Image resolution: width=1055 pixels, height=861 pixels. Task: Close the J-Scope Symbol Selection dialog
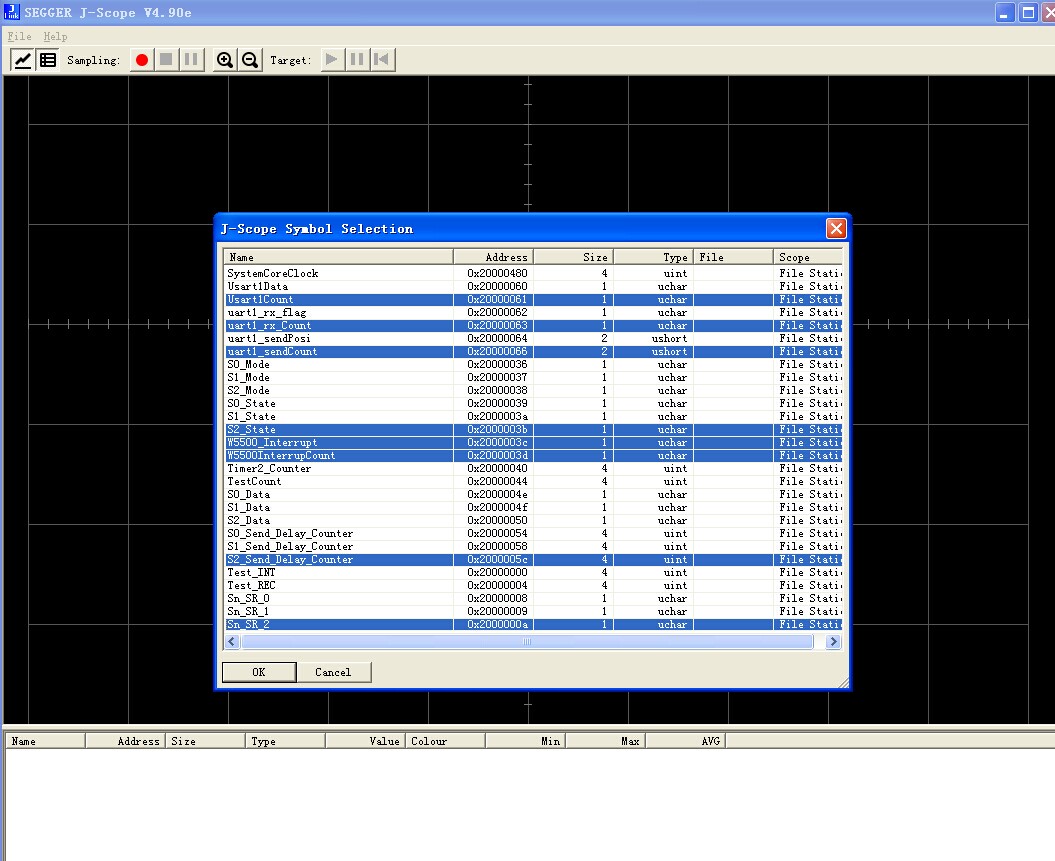tap(836, 229)
